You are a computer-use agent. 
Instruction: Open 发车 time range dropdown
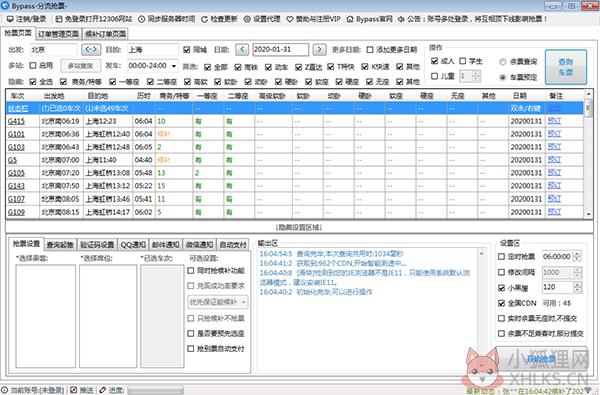point(174,66)
